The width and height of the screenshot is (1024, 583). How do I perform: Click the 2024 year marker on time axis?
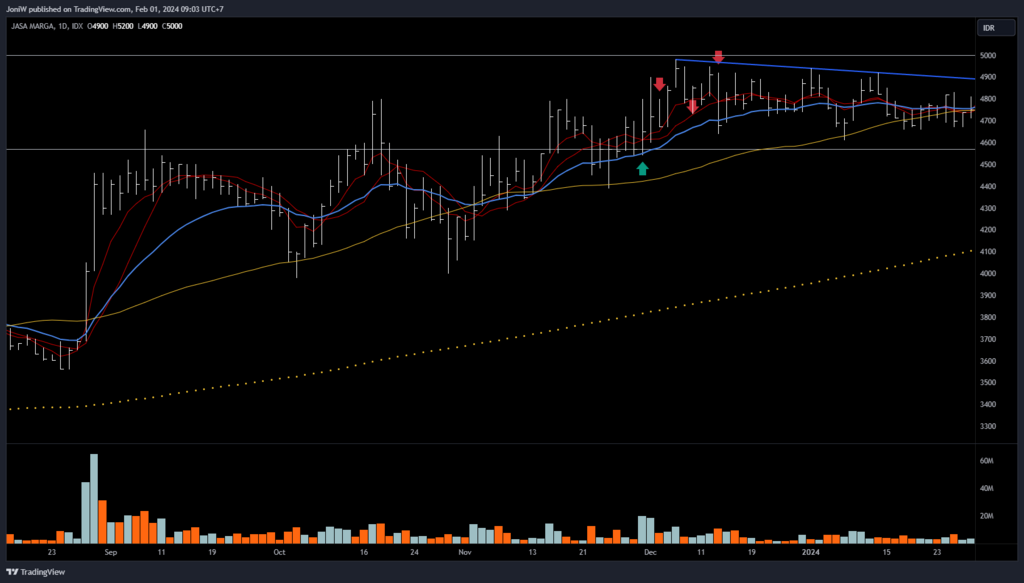(809, 551)
